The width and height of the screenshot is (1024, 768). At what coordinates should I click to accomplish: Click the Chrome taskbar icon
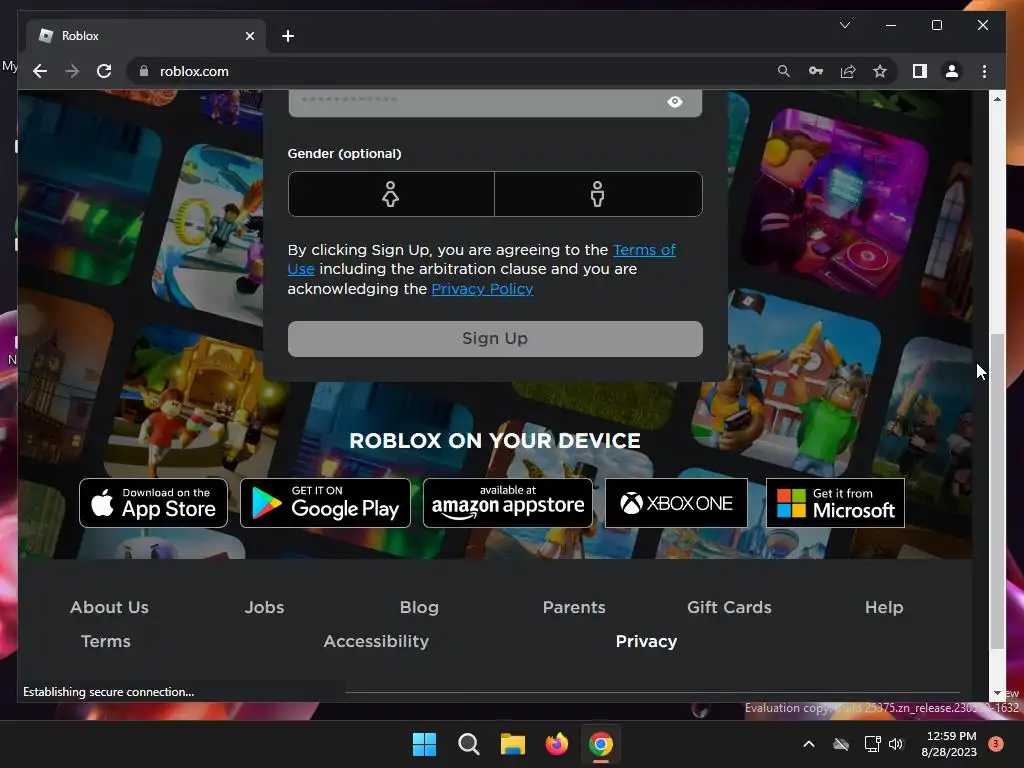click(x=601, y=744)
